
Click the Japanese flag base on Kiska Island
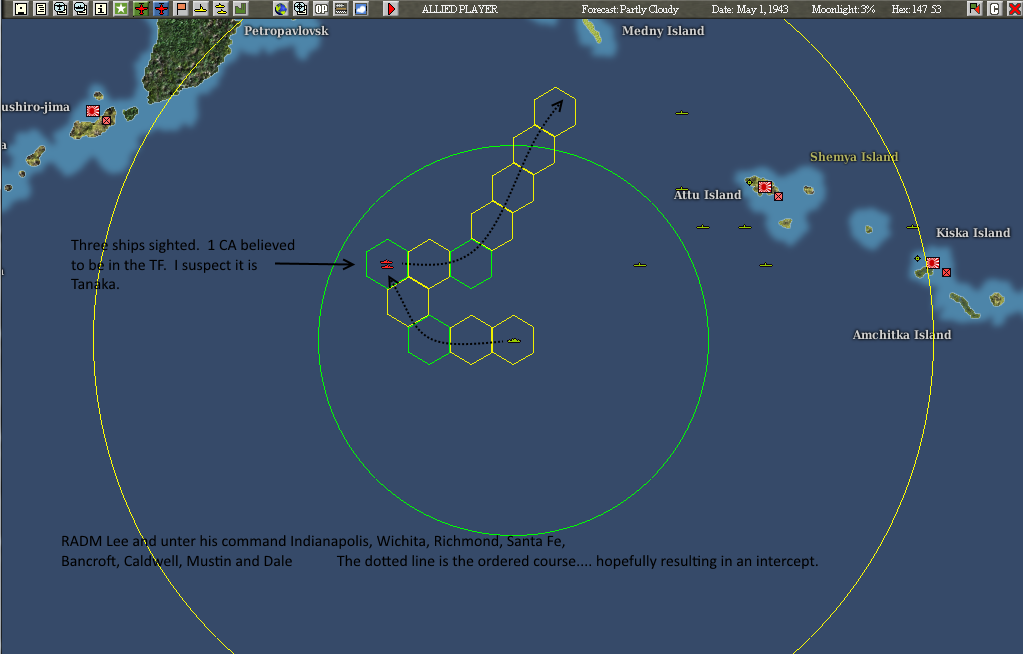click(933, 263)
